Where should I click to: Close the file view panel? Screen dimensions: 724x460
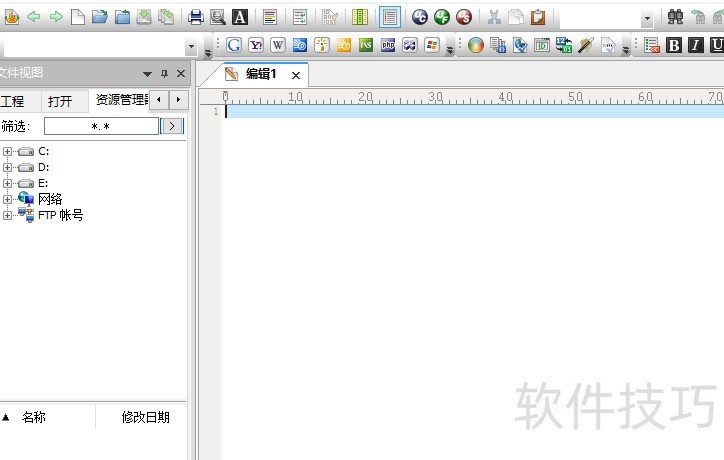[x=181, y=73]
